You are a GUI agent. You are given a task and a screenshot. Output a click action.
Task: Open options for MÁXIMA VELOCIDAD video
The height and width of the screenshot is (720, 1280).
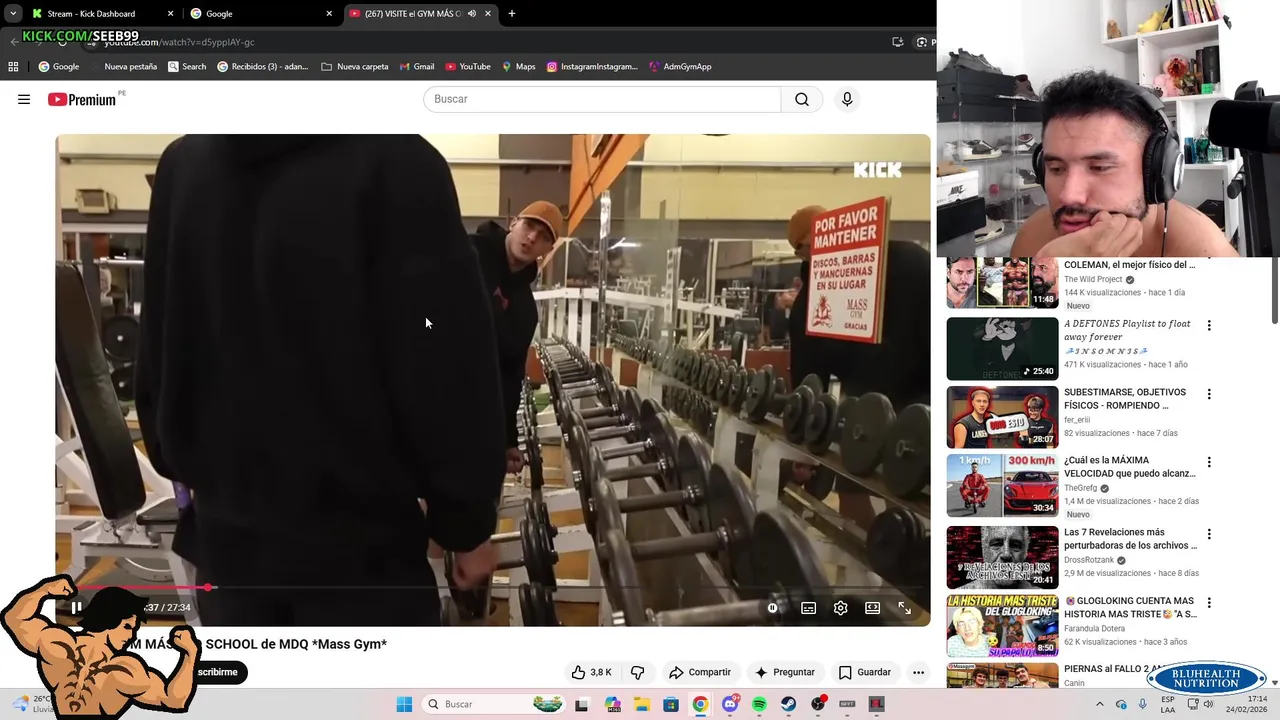pyautogui.click(x=1209, y=462)
